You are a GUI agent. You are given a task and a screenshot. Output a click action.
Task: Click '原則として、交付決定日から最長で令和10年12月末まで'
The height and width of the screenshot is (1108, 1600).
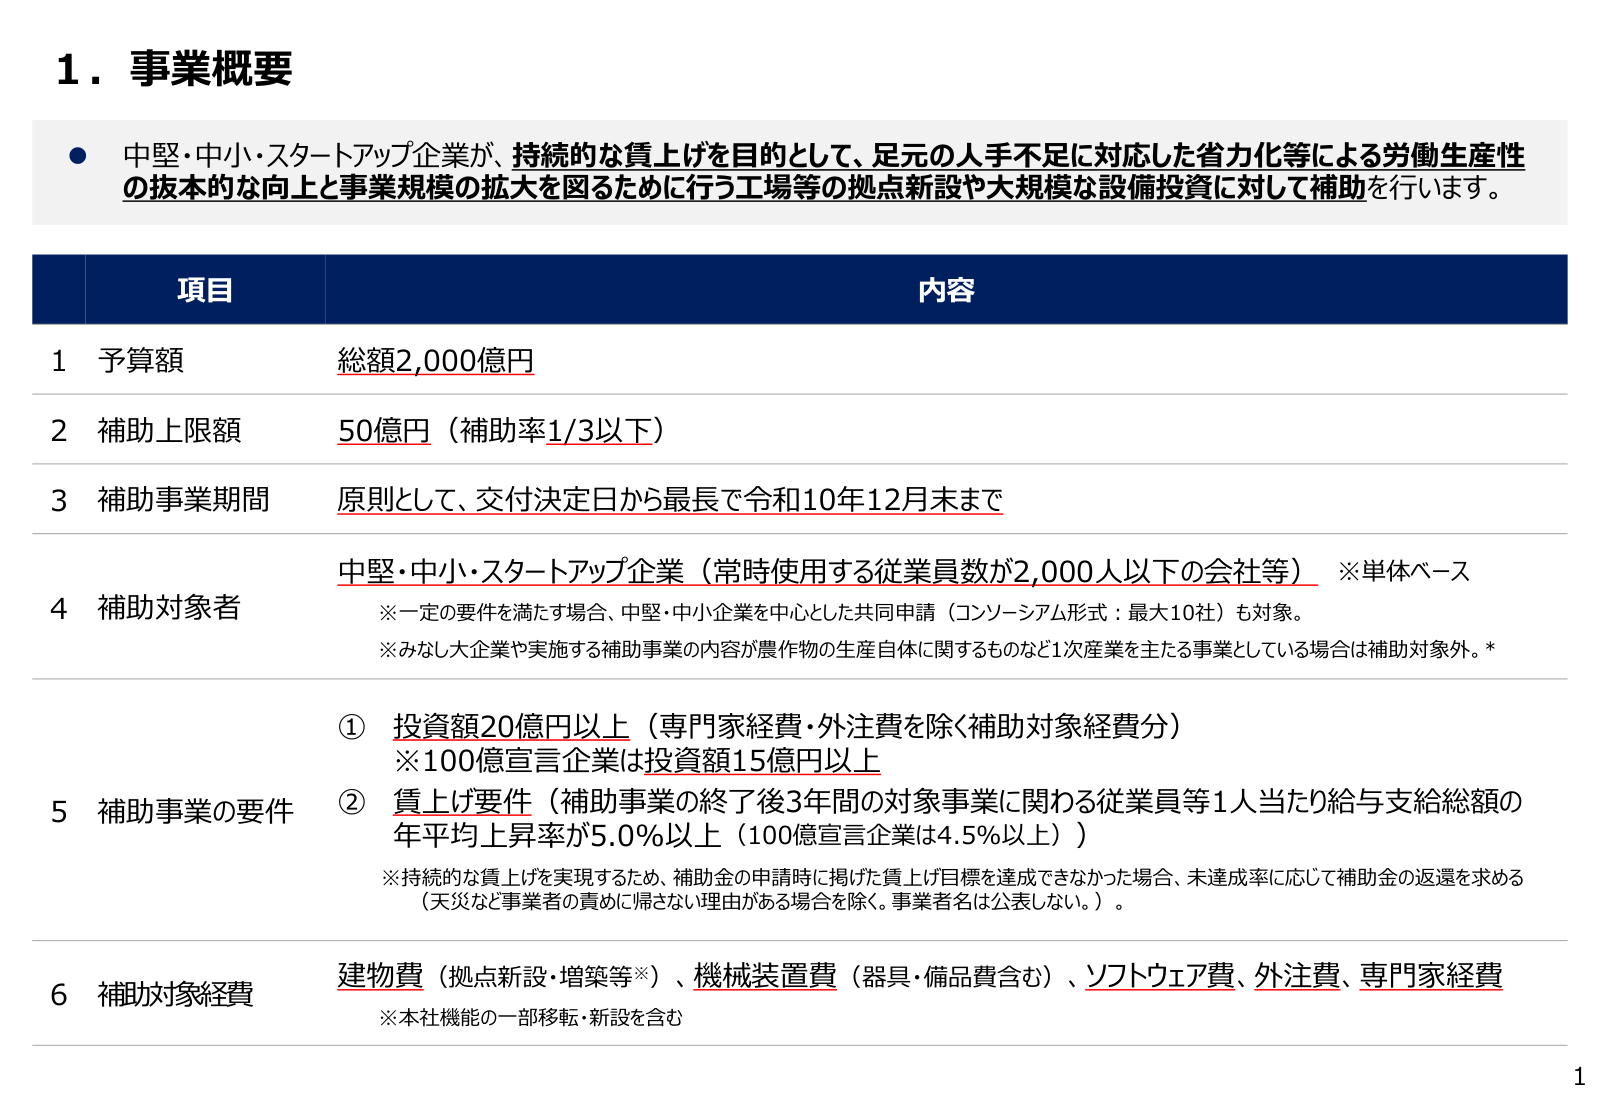click(670, 499)
